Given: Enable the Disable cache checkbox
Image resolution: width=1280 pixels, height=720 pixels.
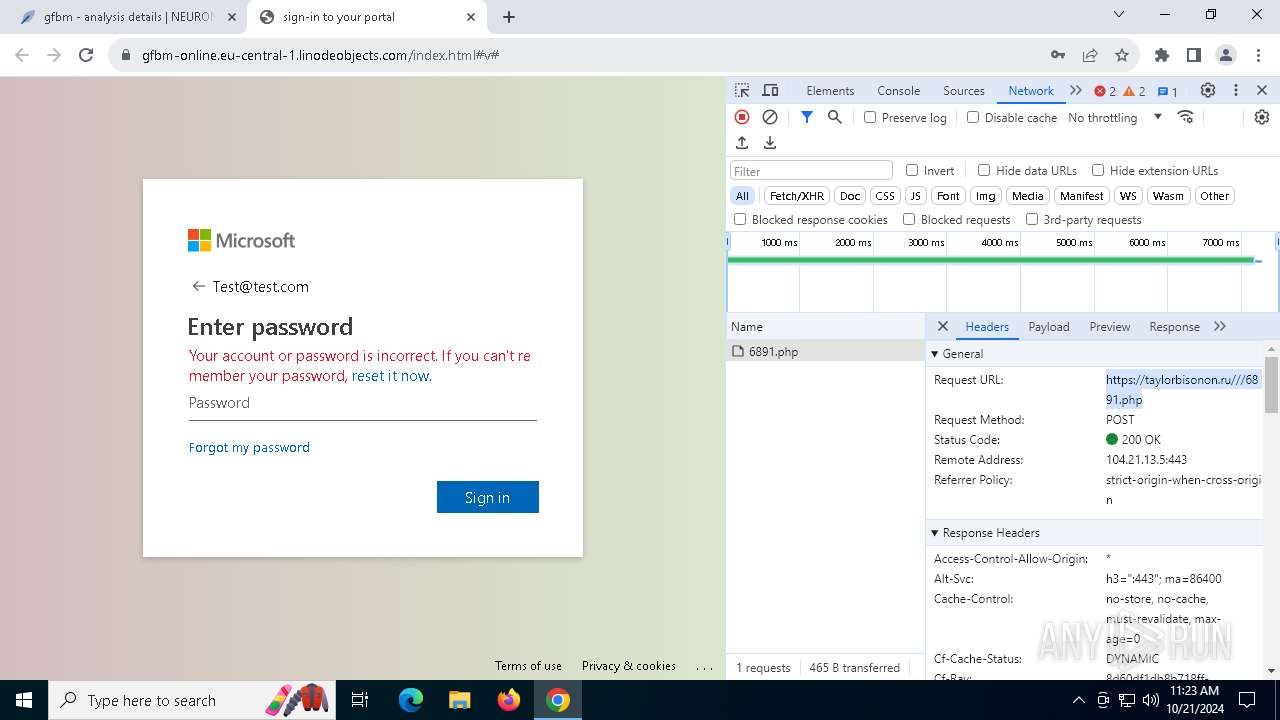Looking at the screenshot, I should pyautogui.click(x=973, y=117).
